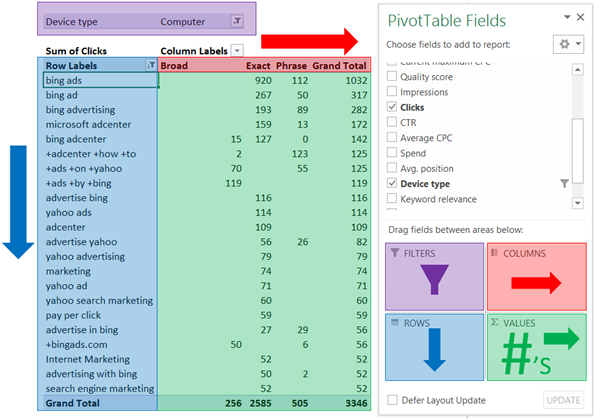Check the CTR field
Image resolution: width=600 pixels, height=420 pixels.
(392, 122)
